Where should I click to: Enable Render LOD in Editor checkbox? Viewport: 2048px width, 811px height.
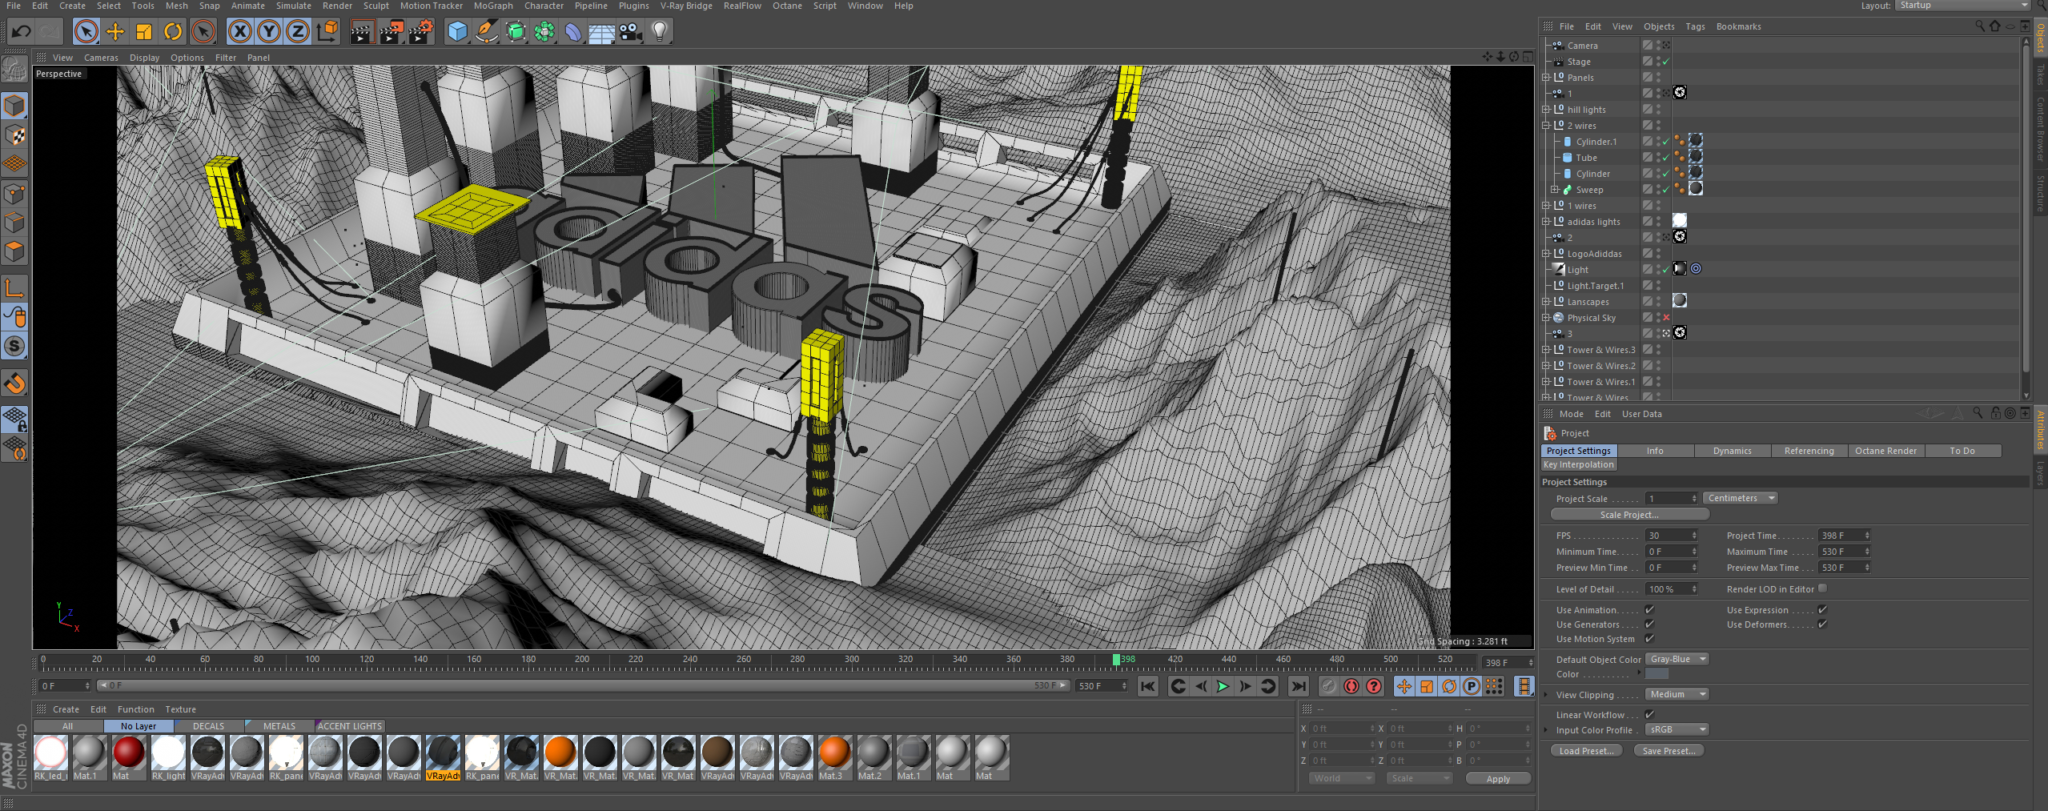pos(1822,589)
